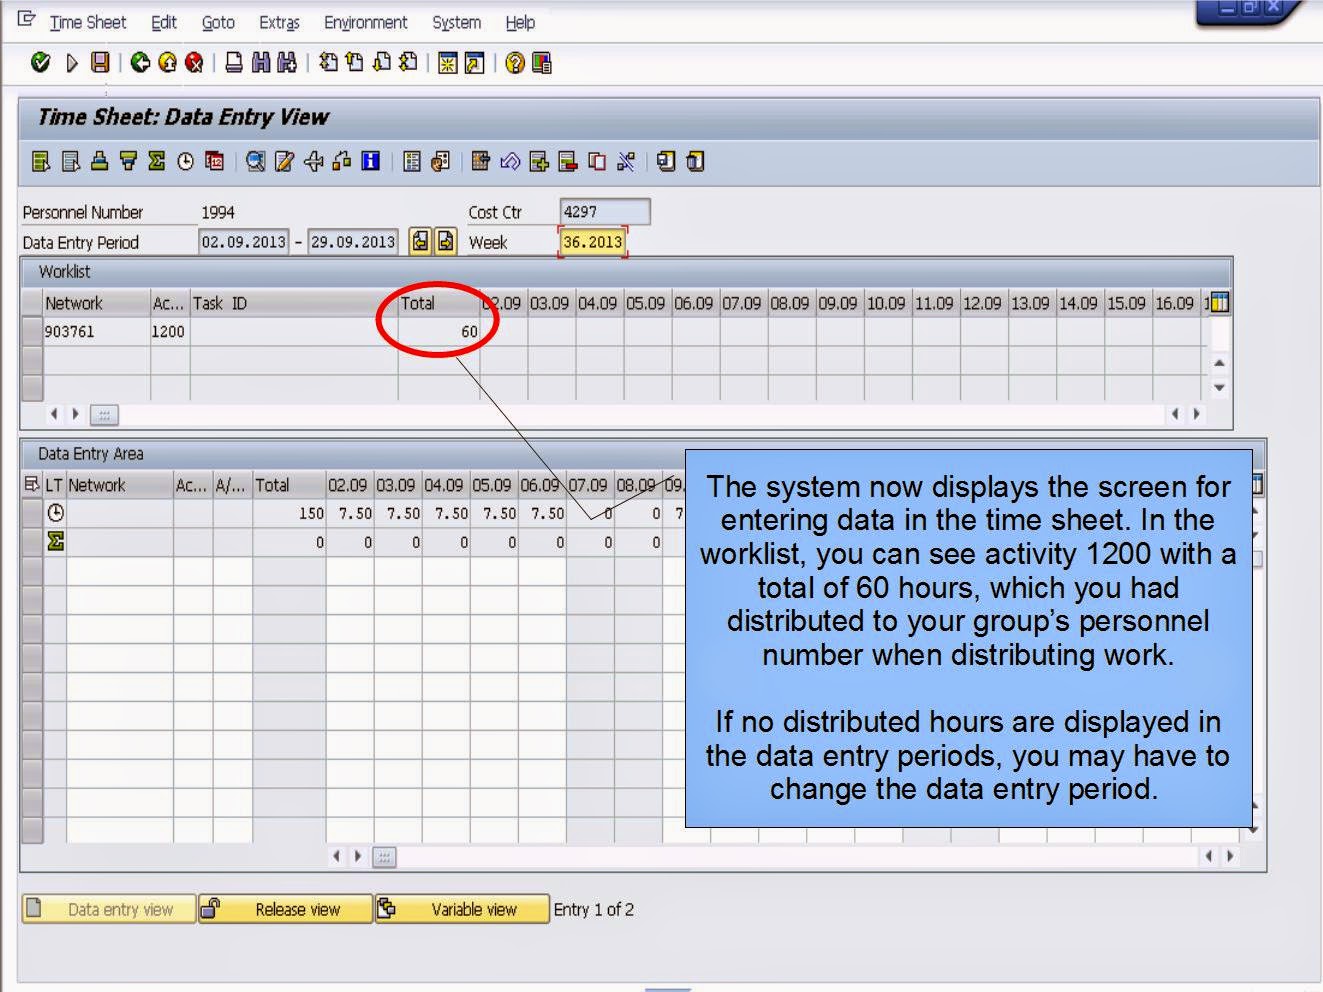This screenshot has height=992, width=1323.
Task: Click the Data Entry select-all corner icon
Action: [31, 485]
